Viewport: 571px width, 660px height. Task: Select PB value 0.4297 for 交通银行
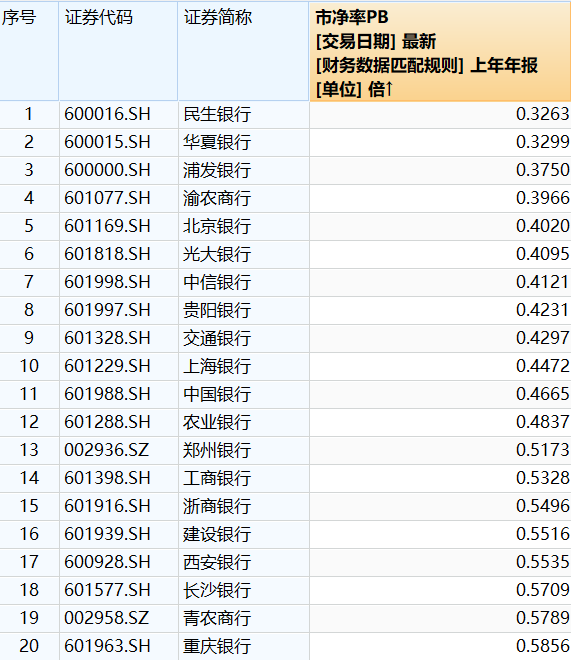point(543,338)
